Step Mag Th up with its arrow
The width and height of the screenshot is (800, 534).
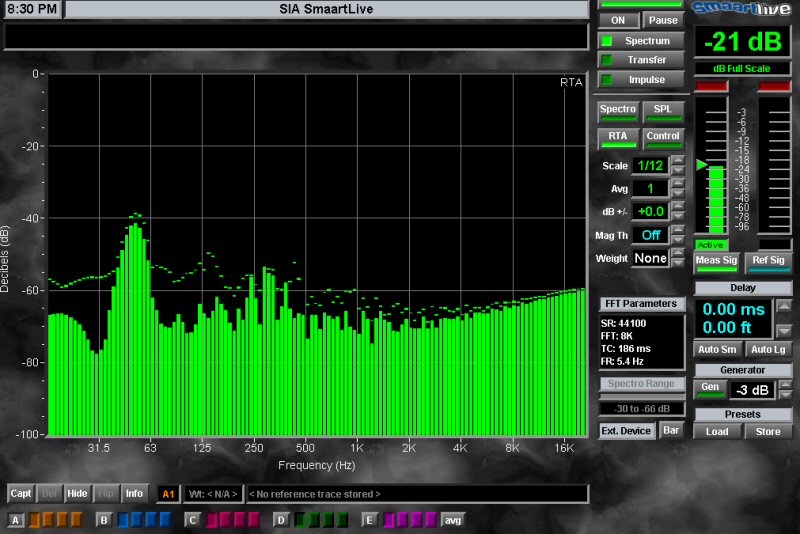(x=678, y=230)
